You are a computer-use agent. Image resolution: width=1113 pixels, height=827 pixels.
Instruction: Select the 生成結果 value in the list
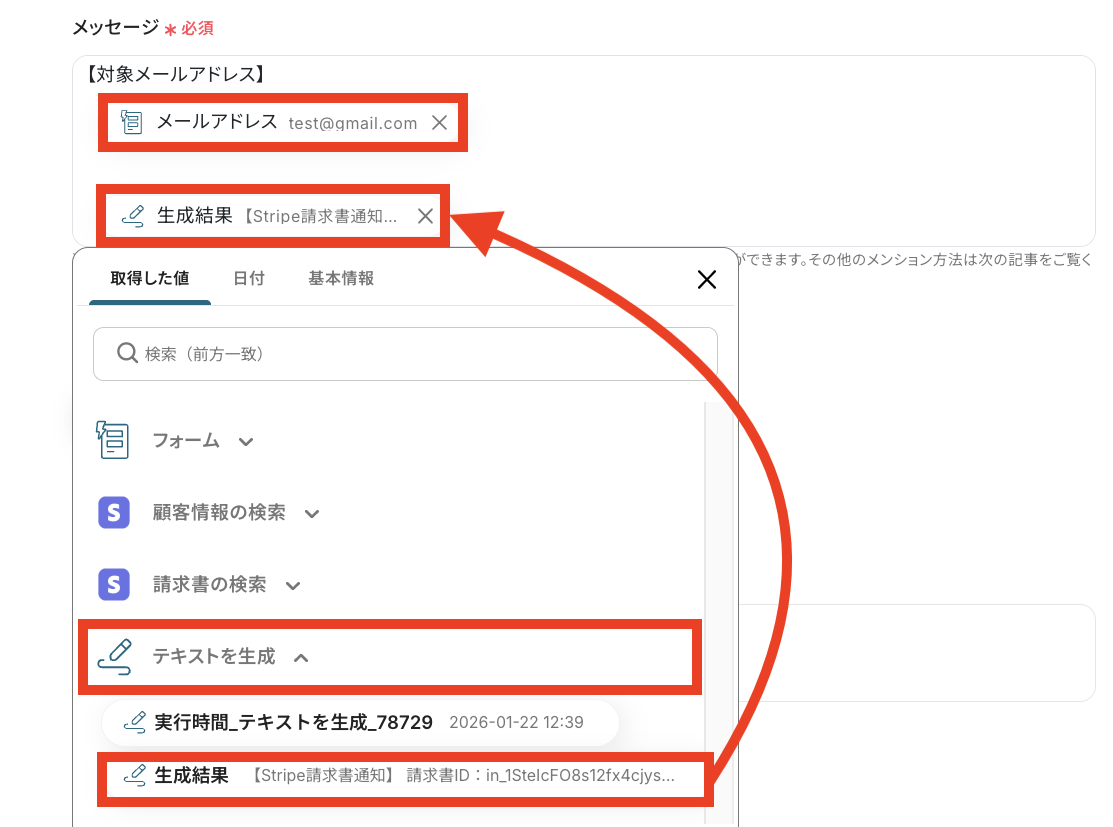pyautogui.click(x=405, y=776)
